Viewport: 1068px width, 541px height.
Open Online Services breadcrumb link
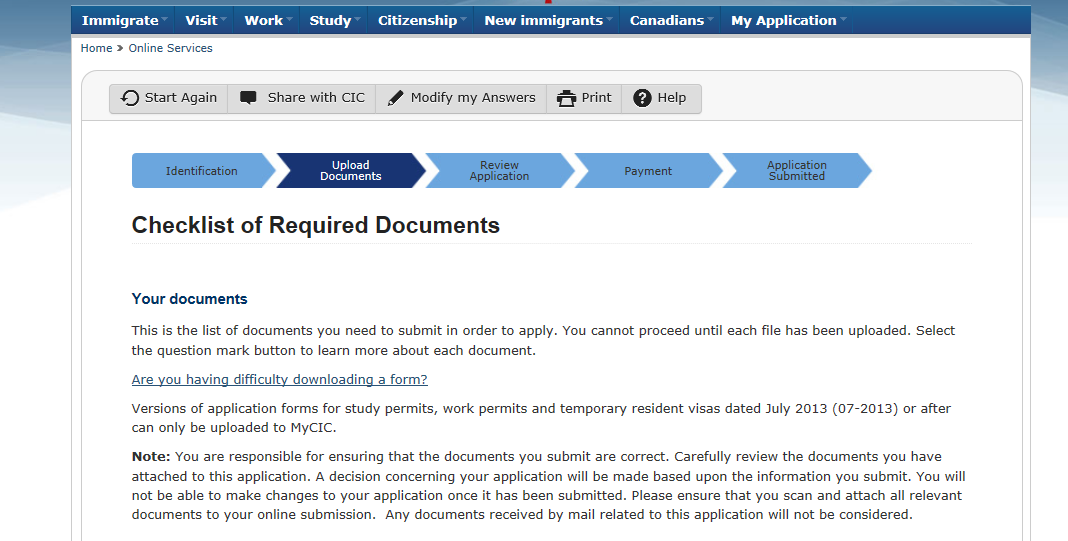click(x=170, y=48)
